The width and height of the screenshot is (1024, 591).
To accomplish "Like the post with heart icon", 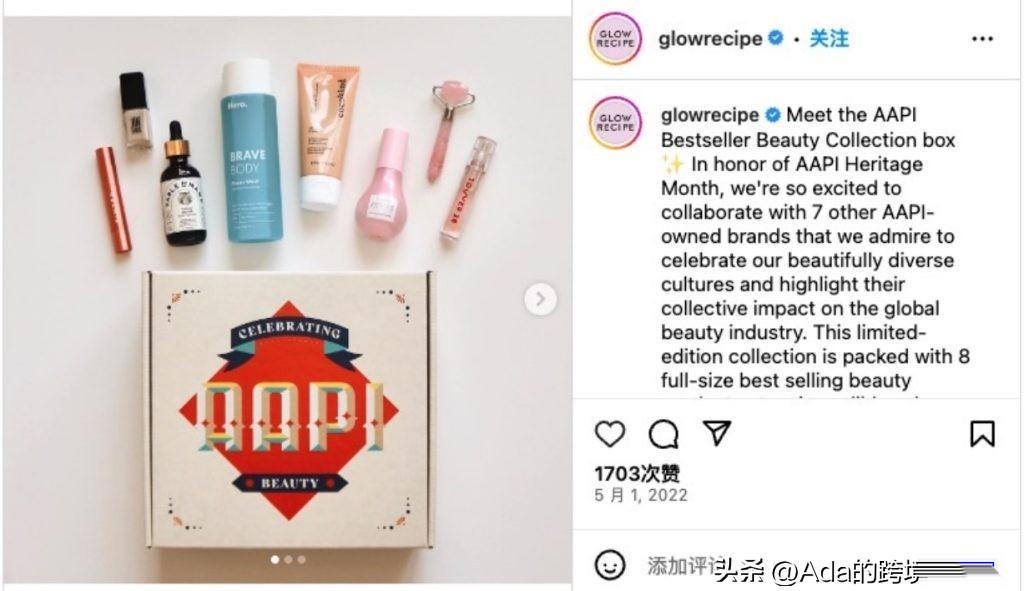I will coord(610,434).
